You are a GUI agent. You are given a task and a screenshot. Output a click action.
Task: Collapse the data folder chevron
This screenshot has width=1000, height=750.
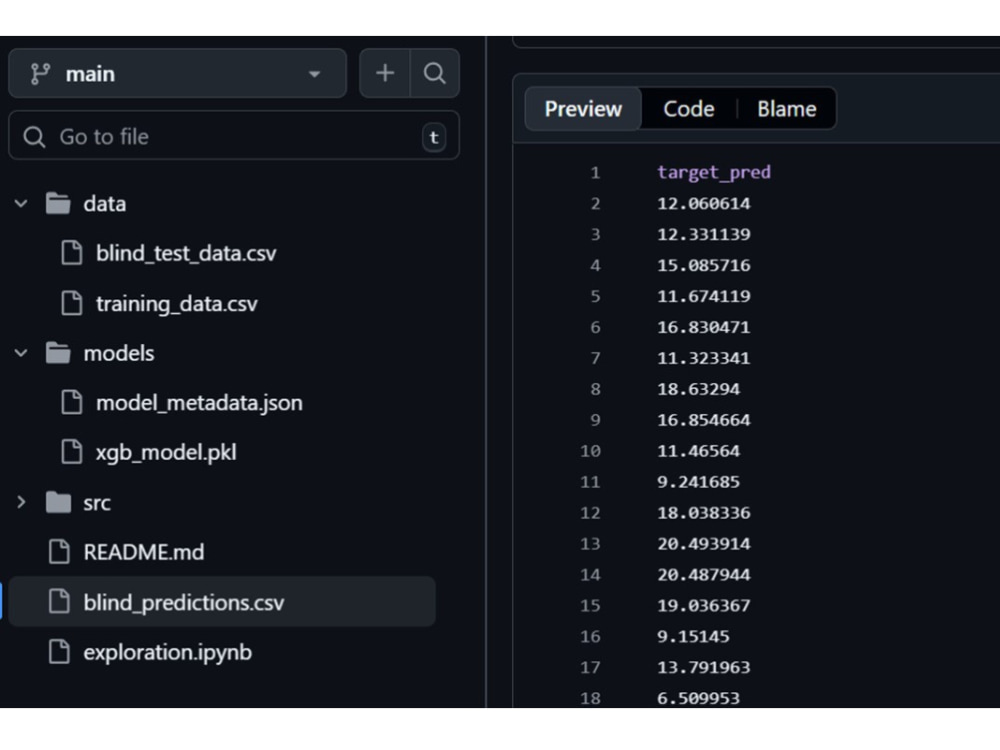click(21, 204)
